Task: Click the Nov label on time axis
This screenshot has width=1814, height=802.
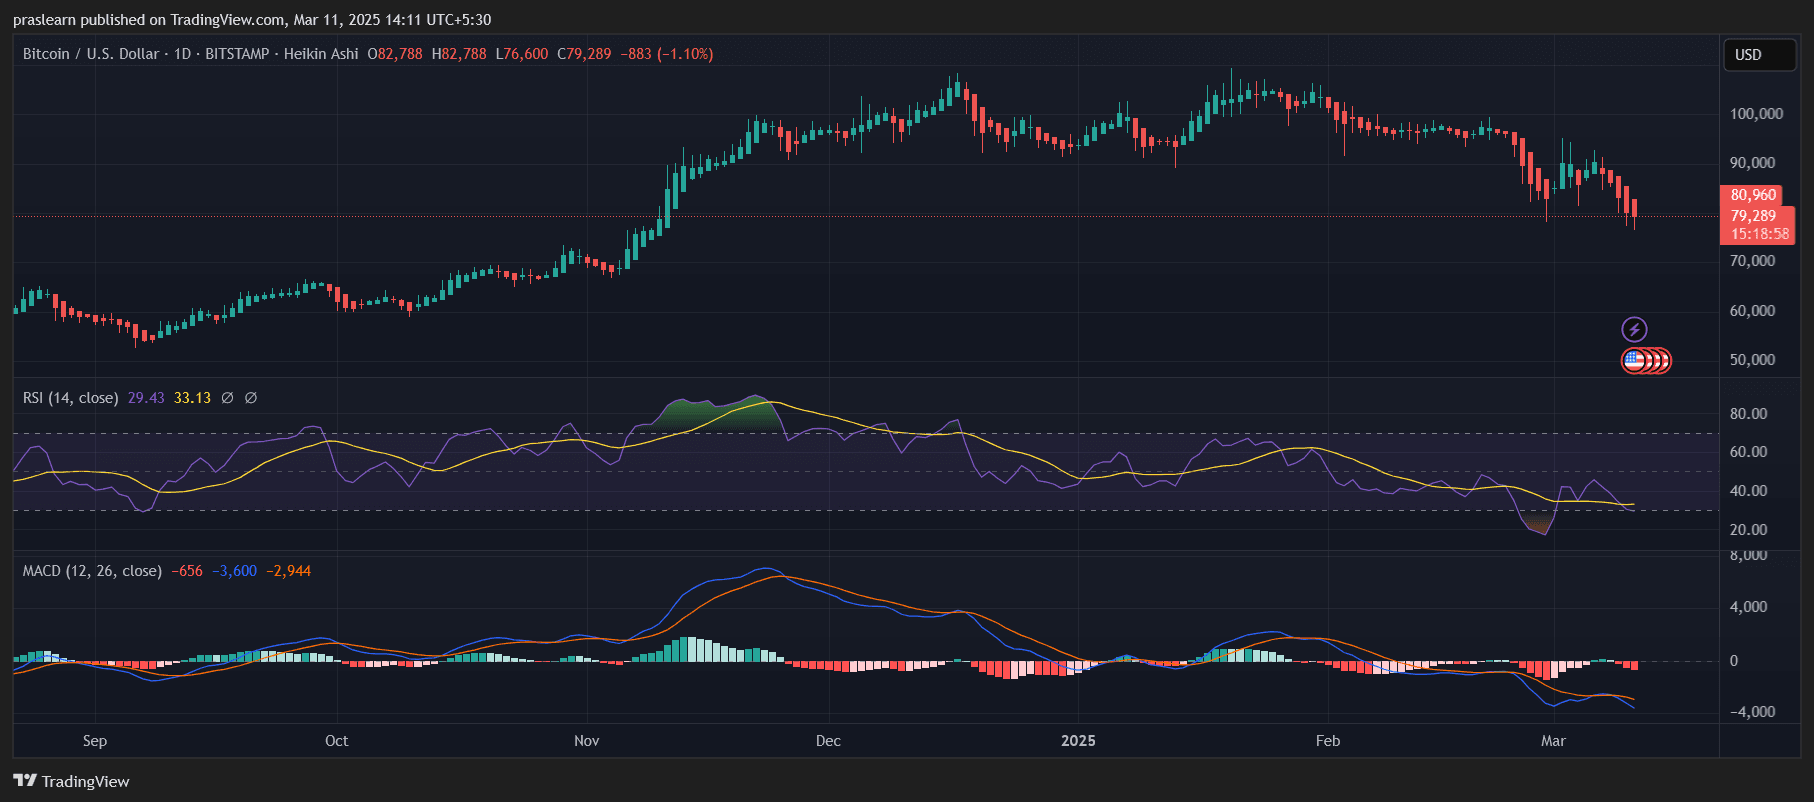Action: point(587,741)
